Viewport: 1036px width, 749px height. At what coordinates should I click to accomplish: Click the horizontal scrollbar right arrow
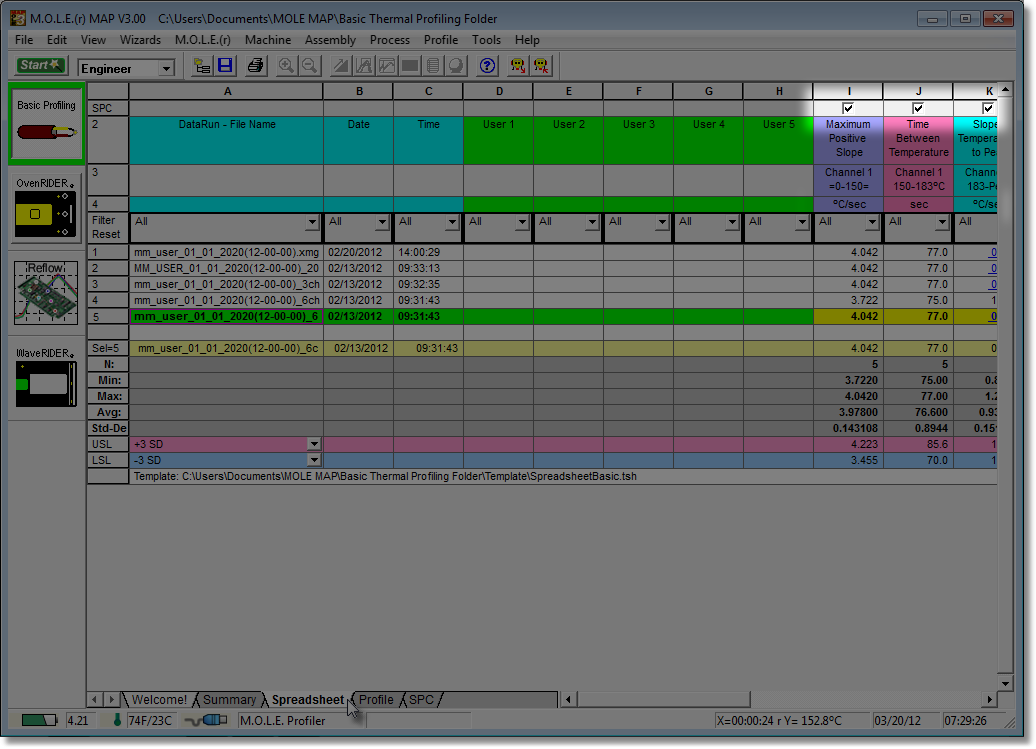click(989, 699)
